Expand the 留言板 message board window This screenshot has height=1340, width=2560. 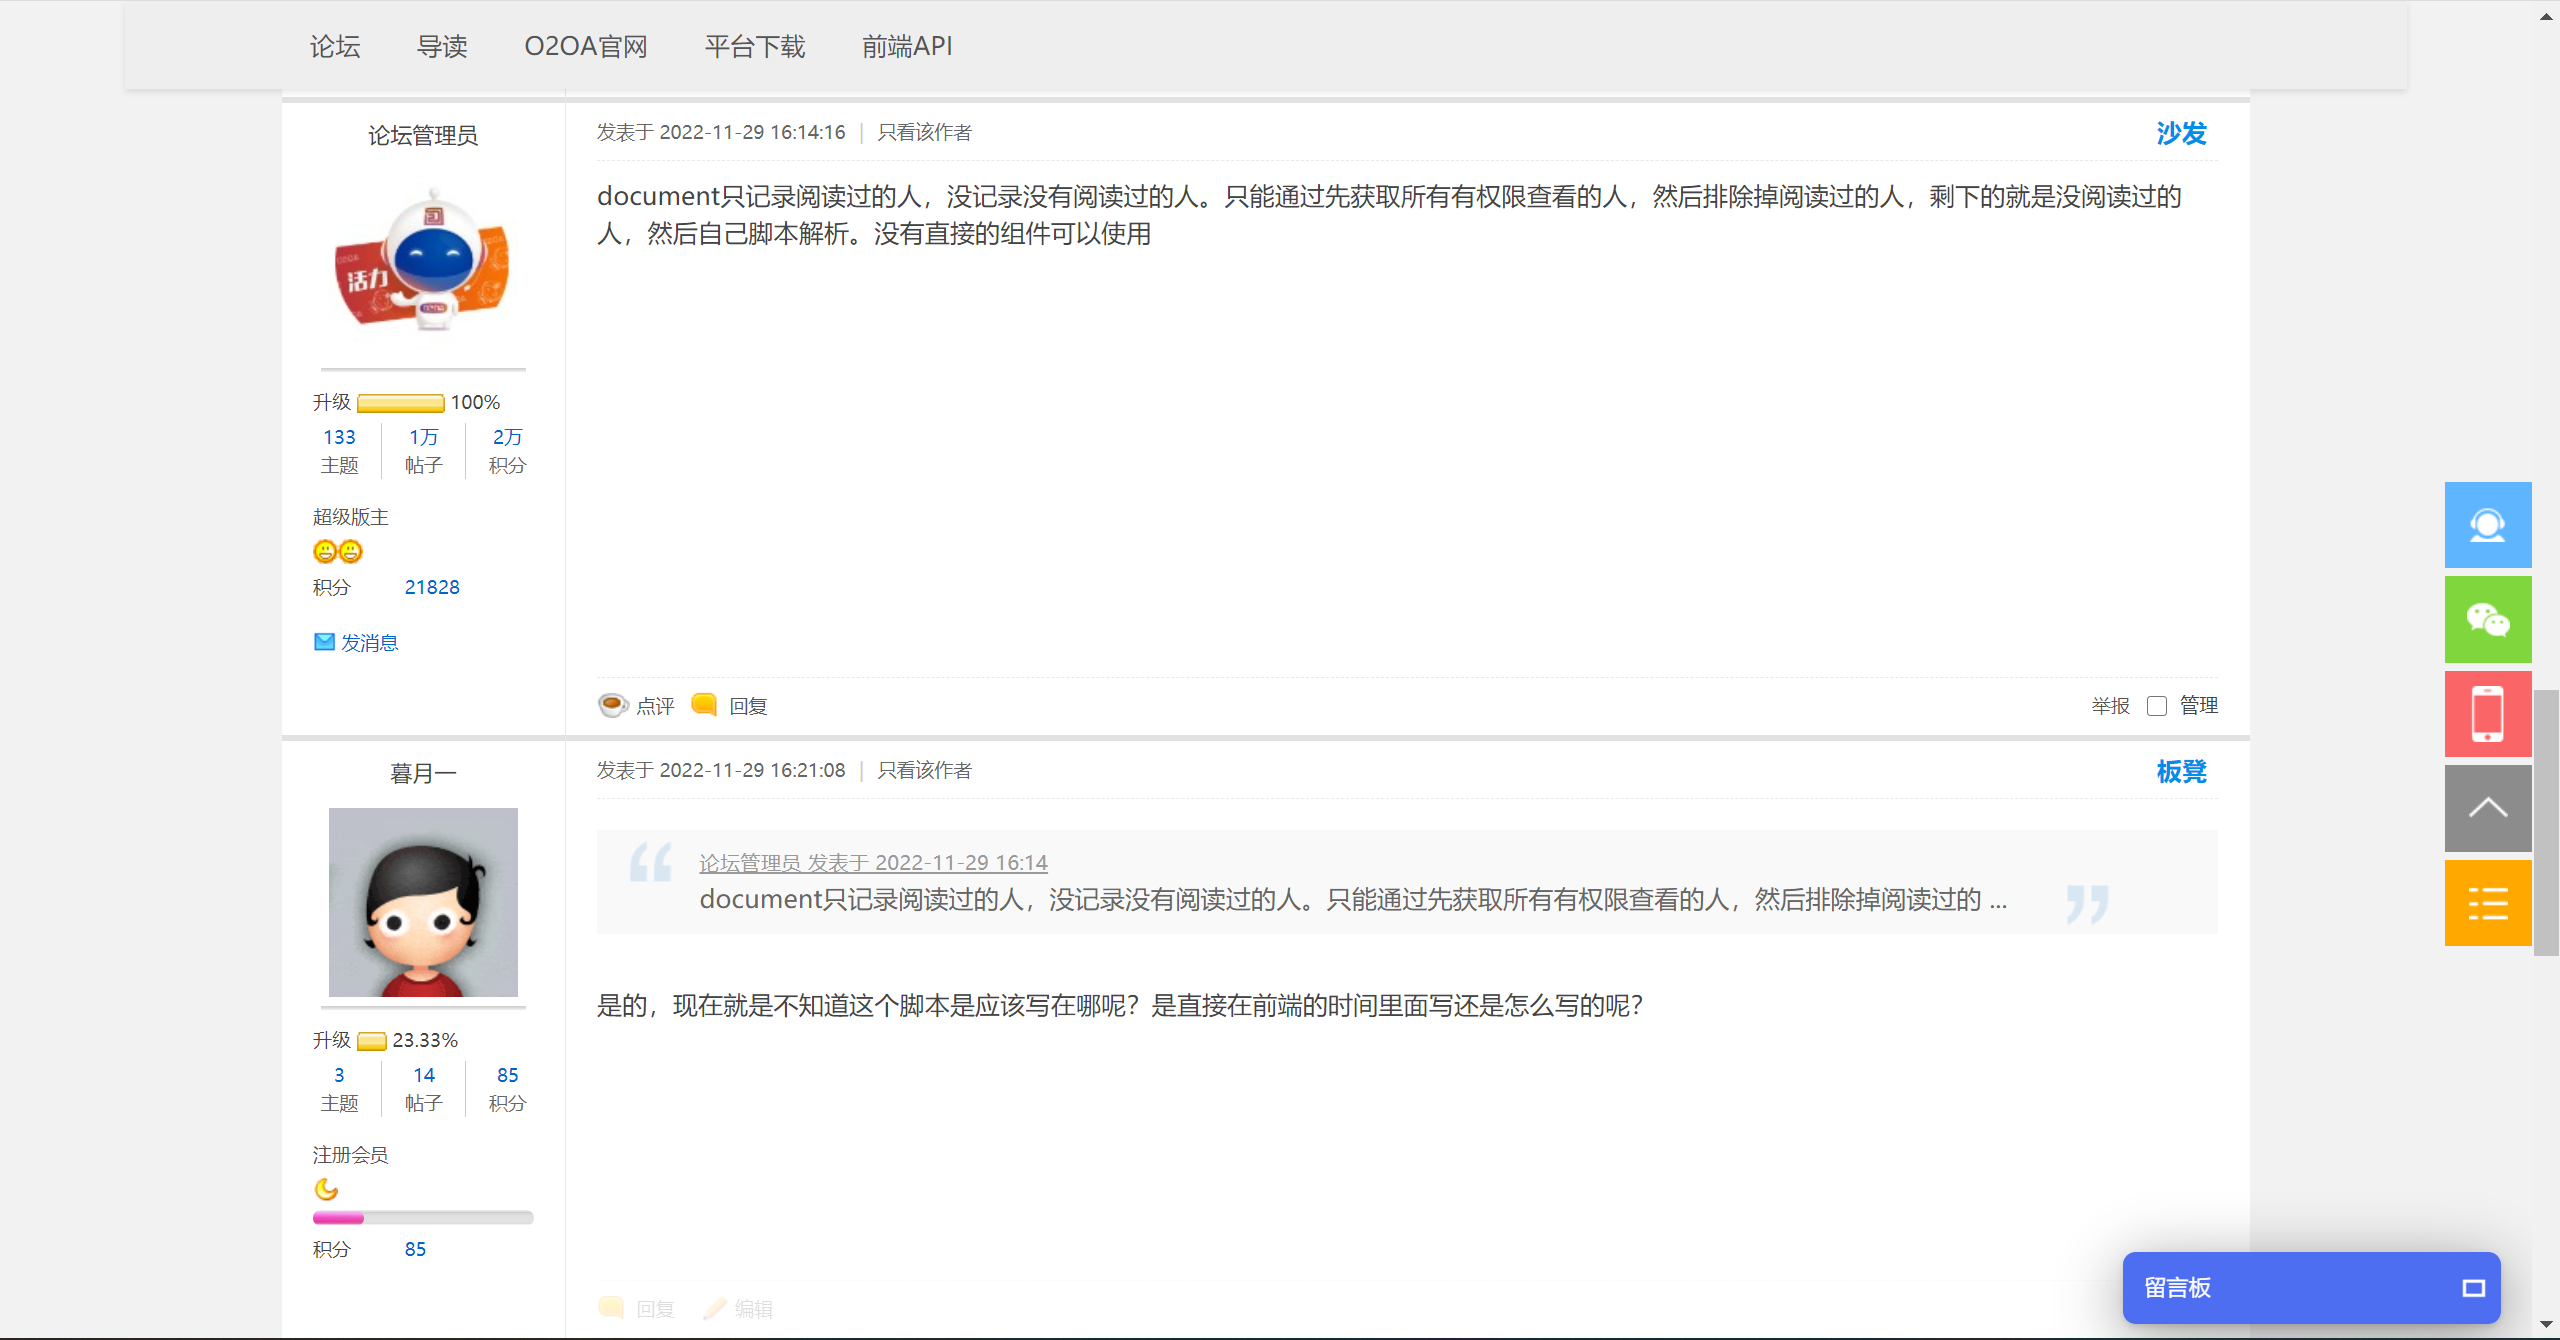[2473, 1288]
